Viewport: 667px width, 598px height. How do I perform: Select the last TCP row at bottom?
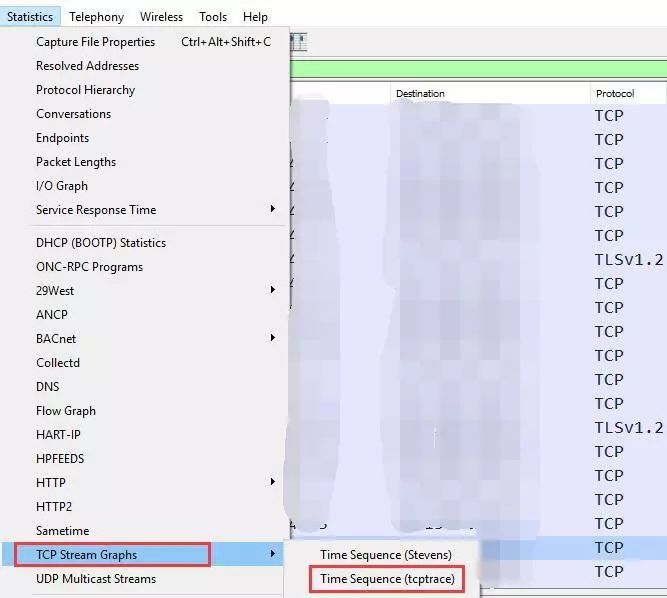point(573,572)
